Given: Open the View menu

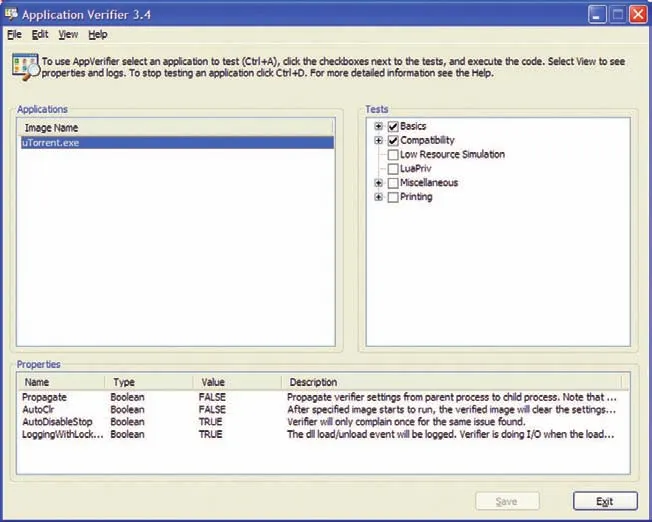Looking at the screenshot, I should tap(68, 35).
